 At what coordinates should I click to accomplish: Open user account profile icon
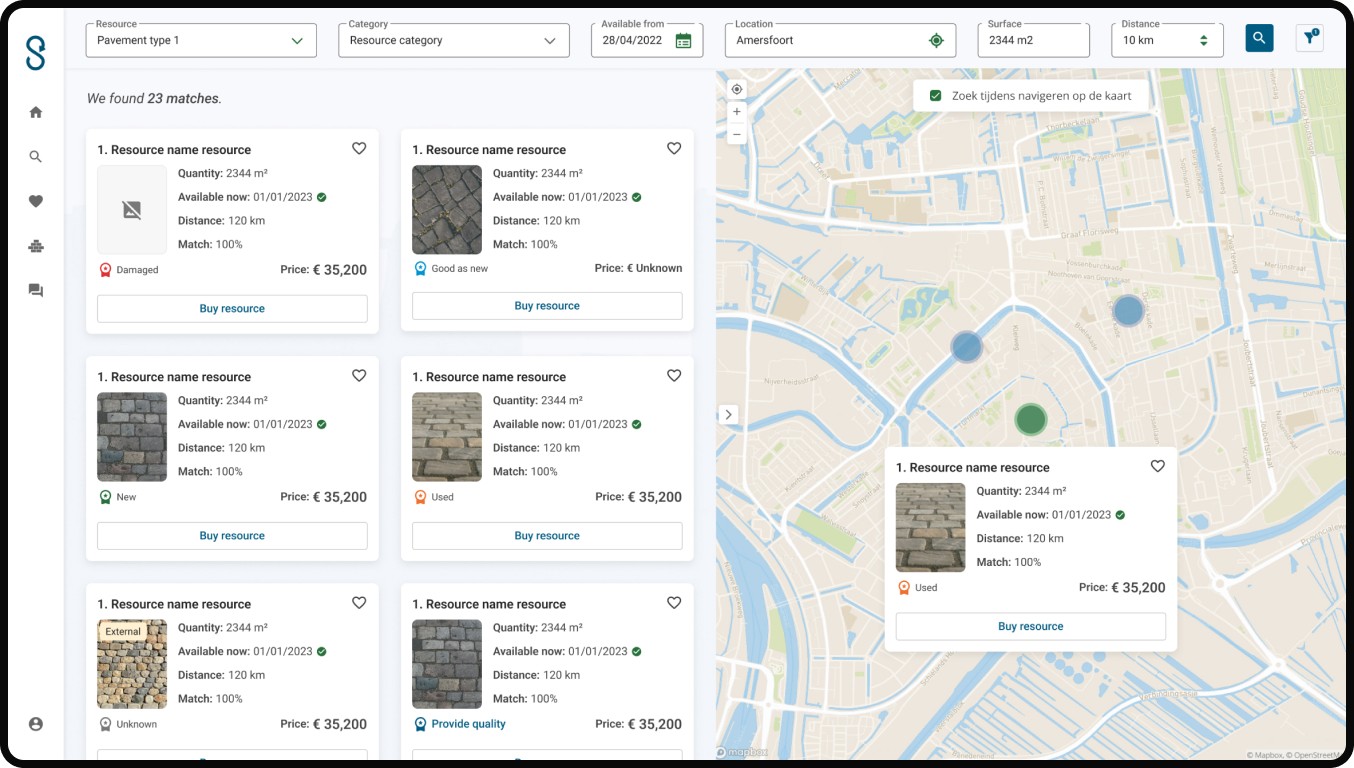[x=36, y=724]
